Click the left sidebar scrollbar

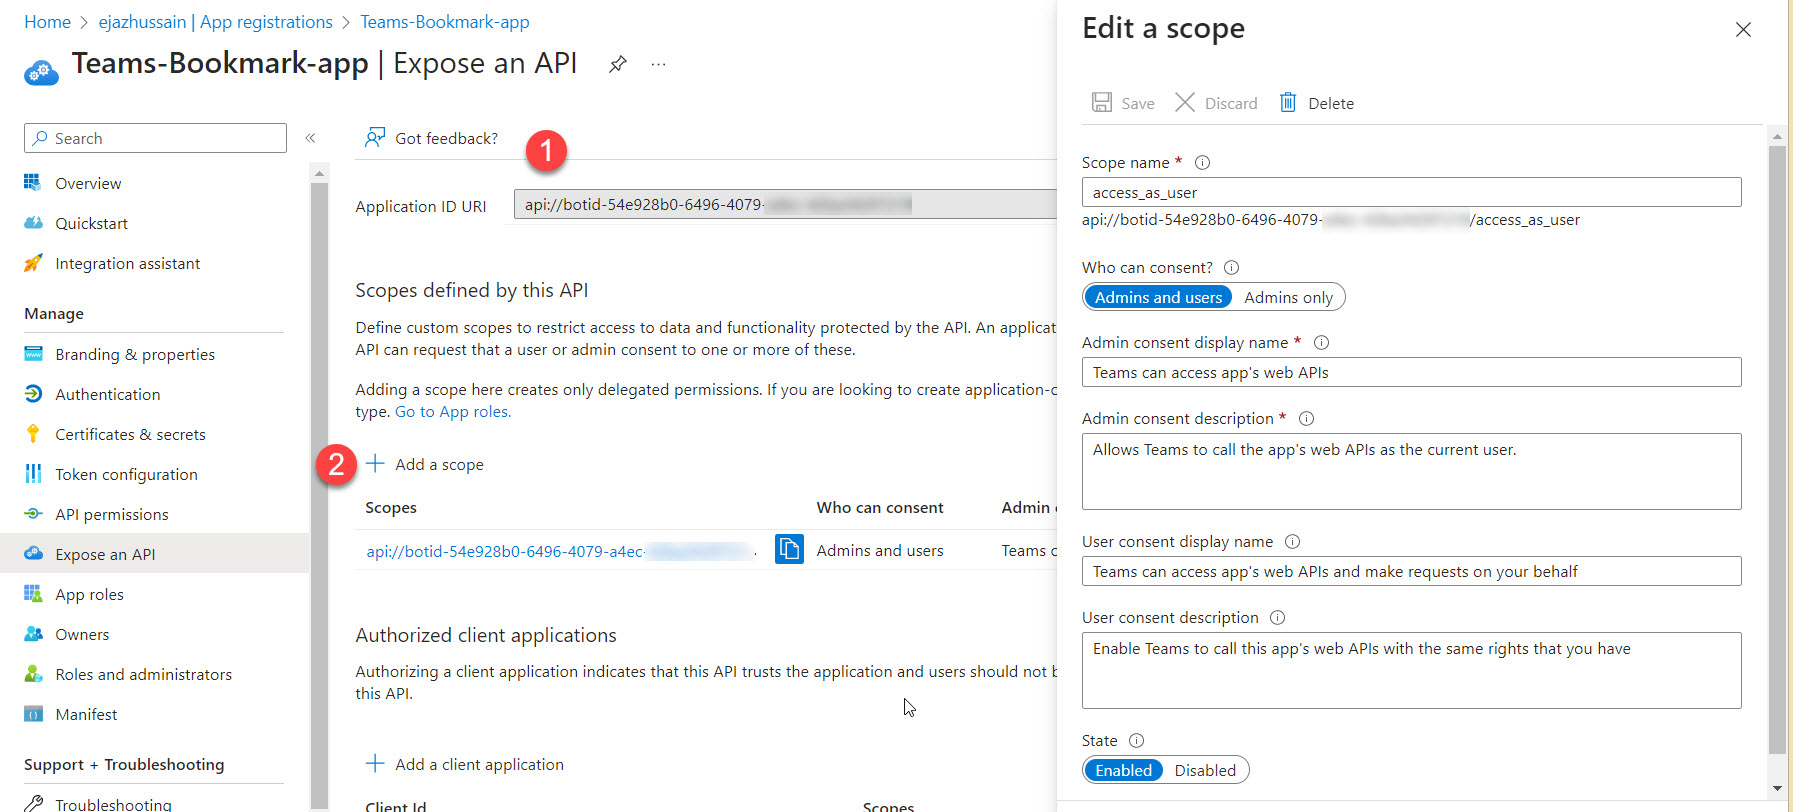click(x=320, y=495)
